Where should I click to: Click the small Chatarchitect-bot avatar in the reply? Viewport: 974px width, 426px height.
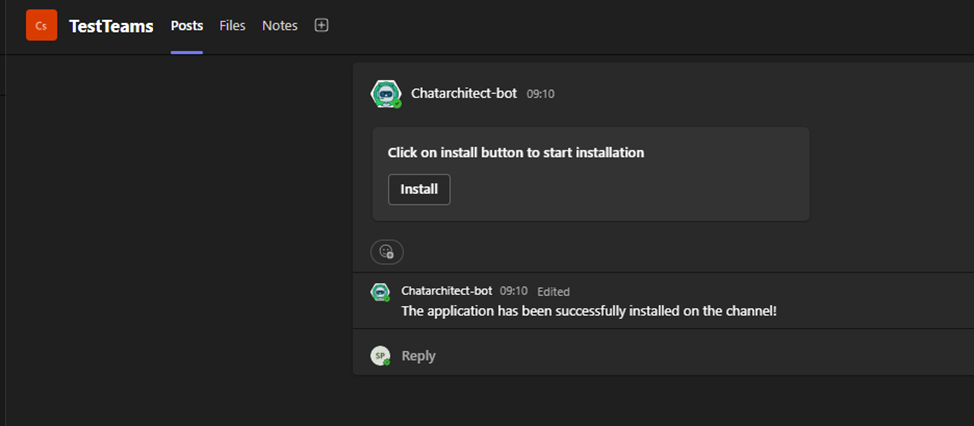(380, 292)
